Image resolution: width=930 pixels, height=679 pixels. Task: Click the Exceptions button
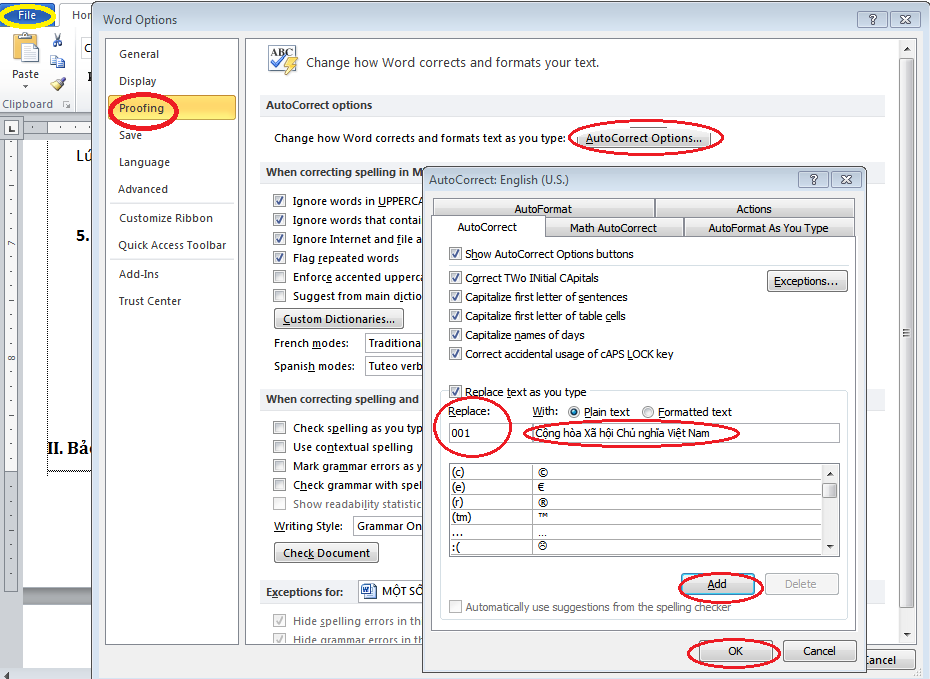[x=807, y=281]
